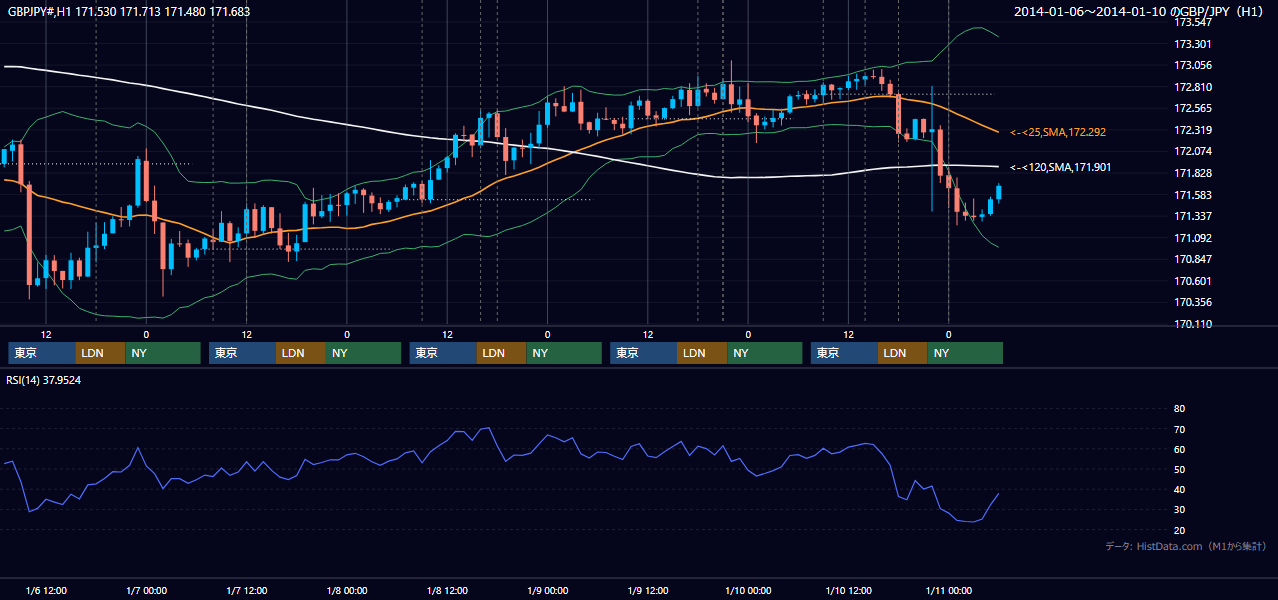This screenshot has width=1278, height=600.
Task: Click the last blue candlestick on the chart
Action: pyautogui.click(x=999, y=192)
